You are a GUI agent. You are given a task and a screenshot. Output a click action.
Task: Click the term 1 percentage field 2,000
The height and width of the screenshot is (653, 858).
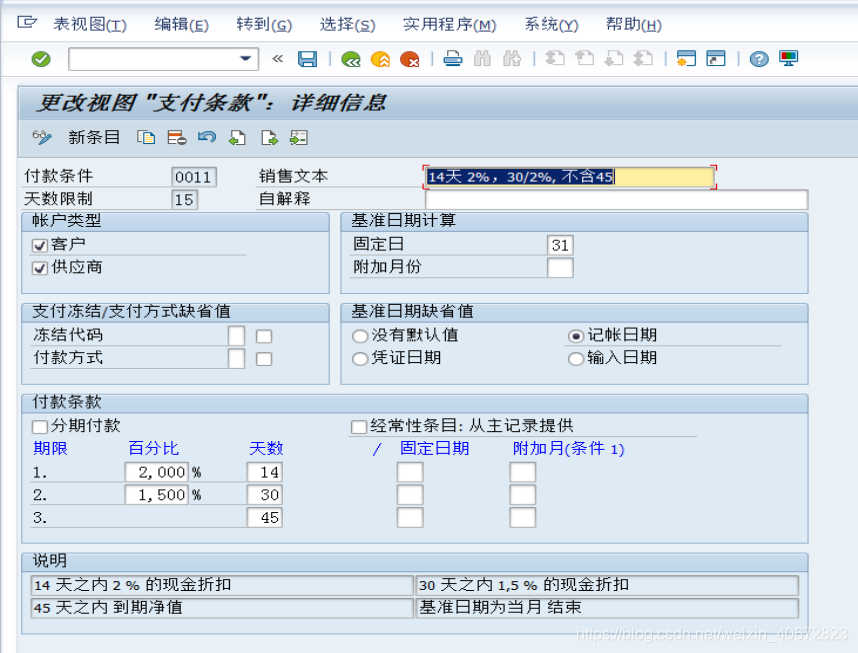click(x=156, y=472)
